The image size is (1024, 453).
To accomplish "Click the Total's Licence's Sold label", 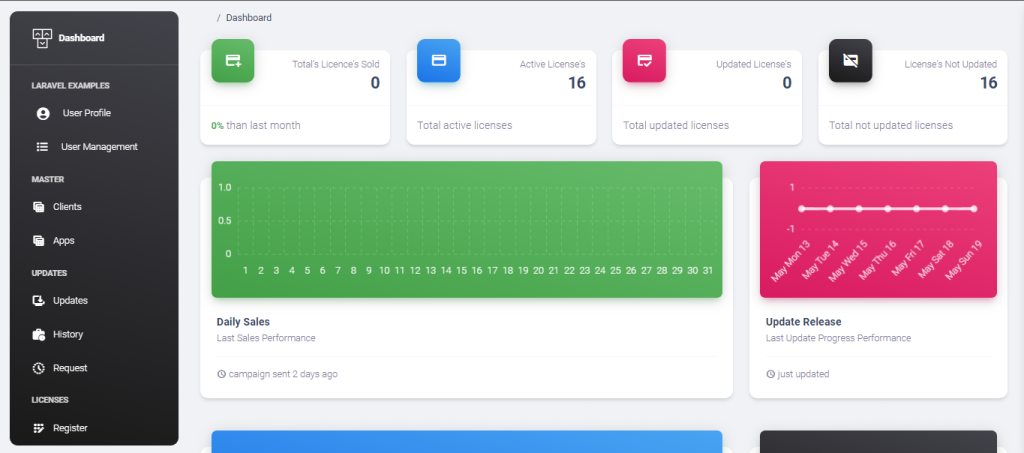I will 336,65.
